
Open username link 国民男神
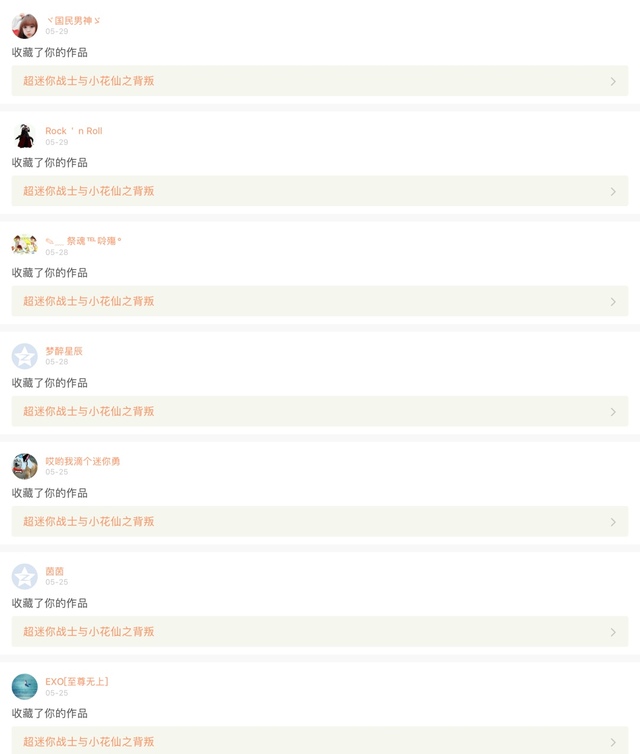(73, 20)
